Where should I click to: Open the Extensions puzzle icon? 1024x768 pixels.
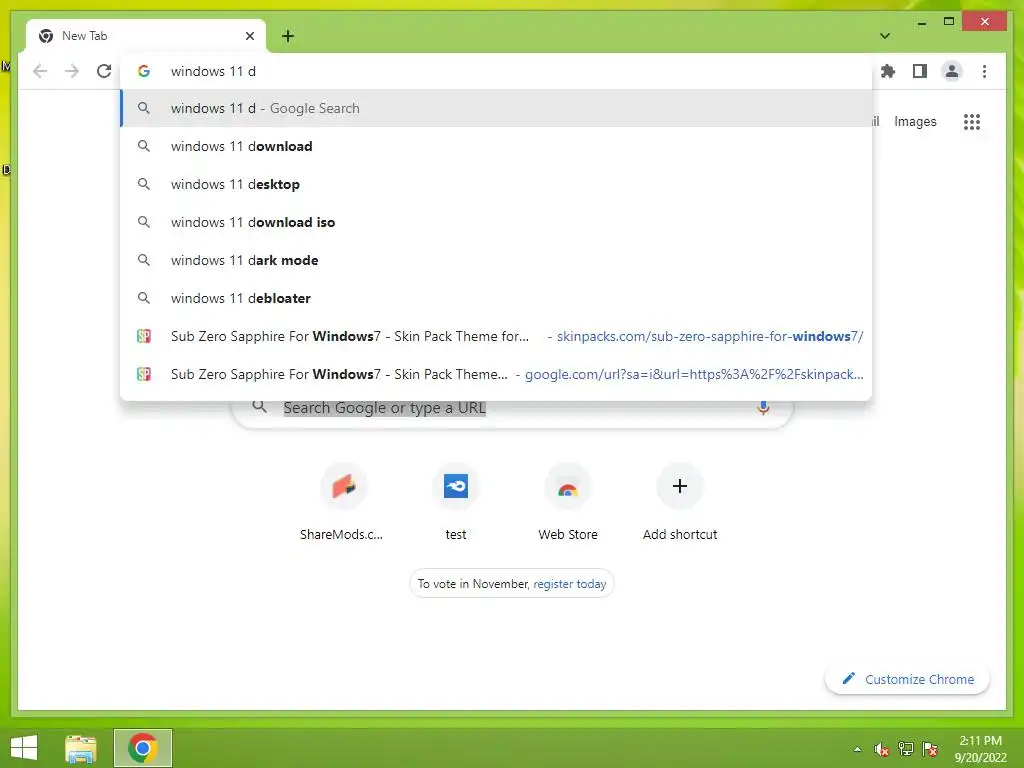[888, 71]
